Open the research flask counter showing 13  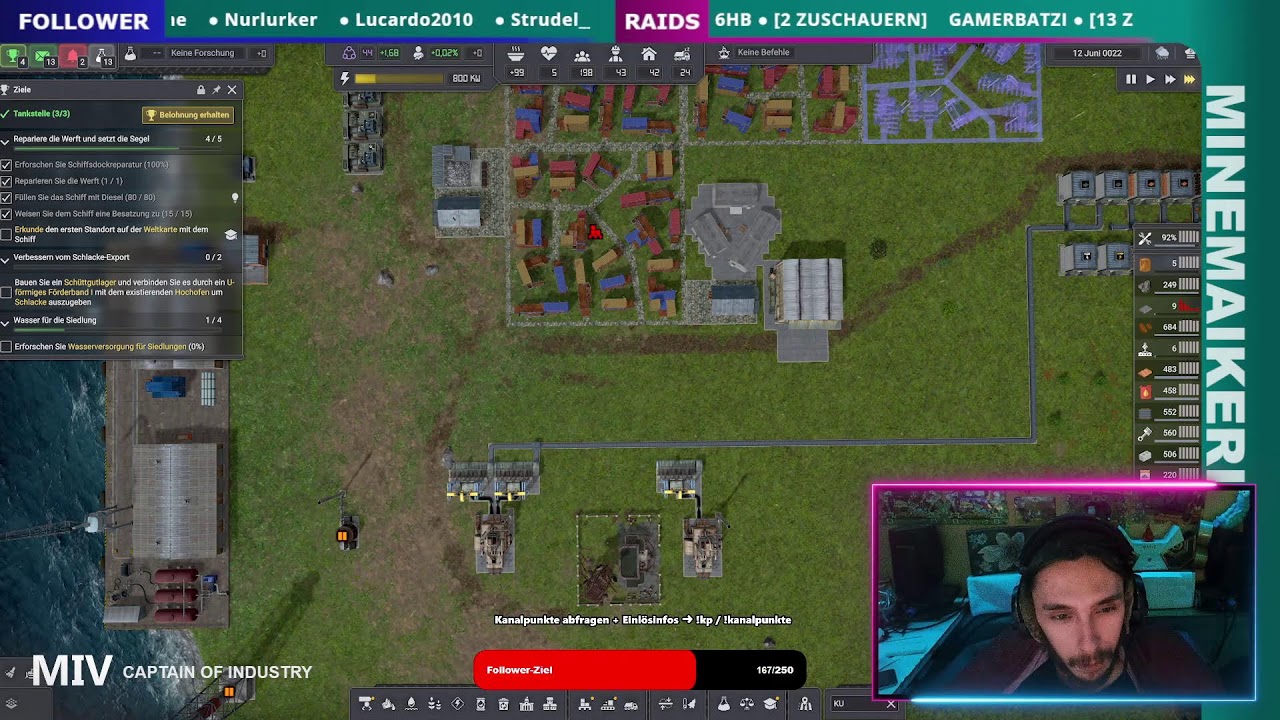104,56
